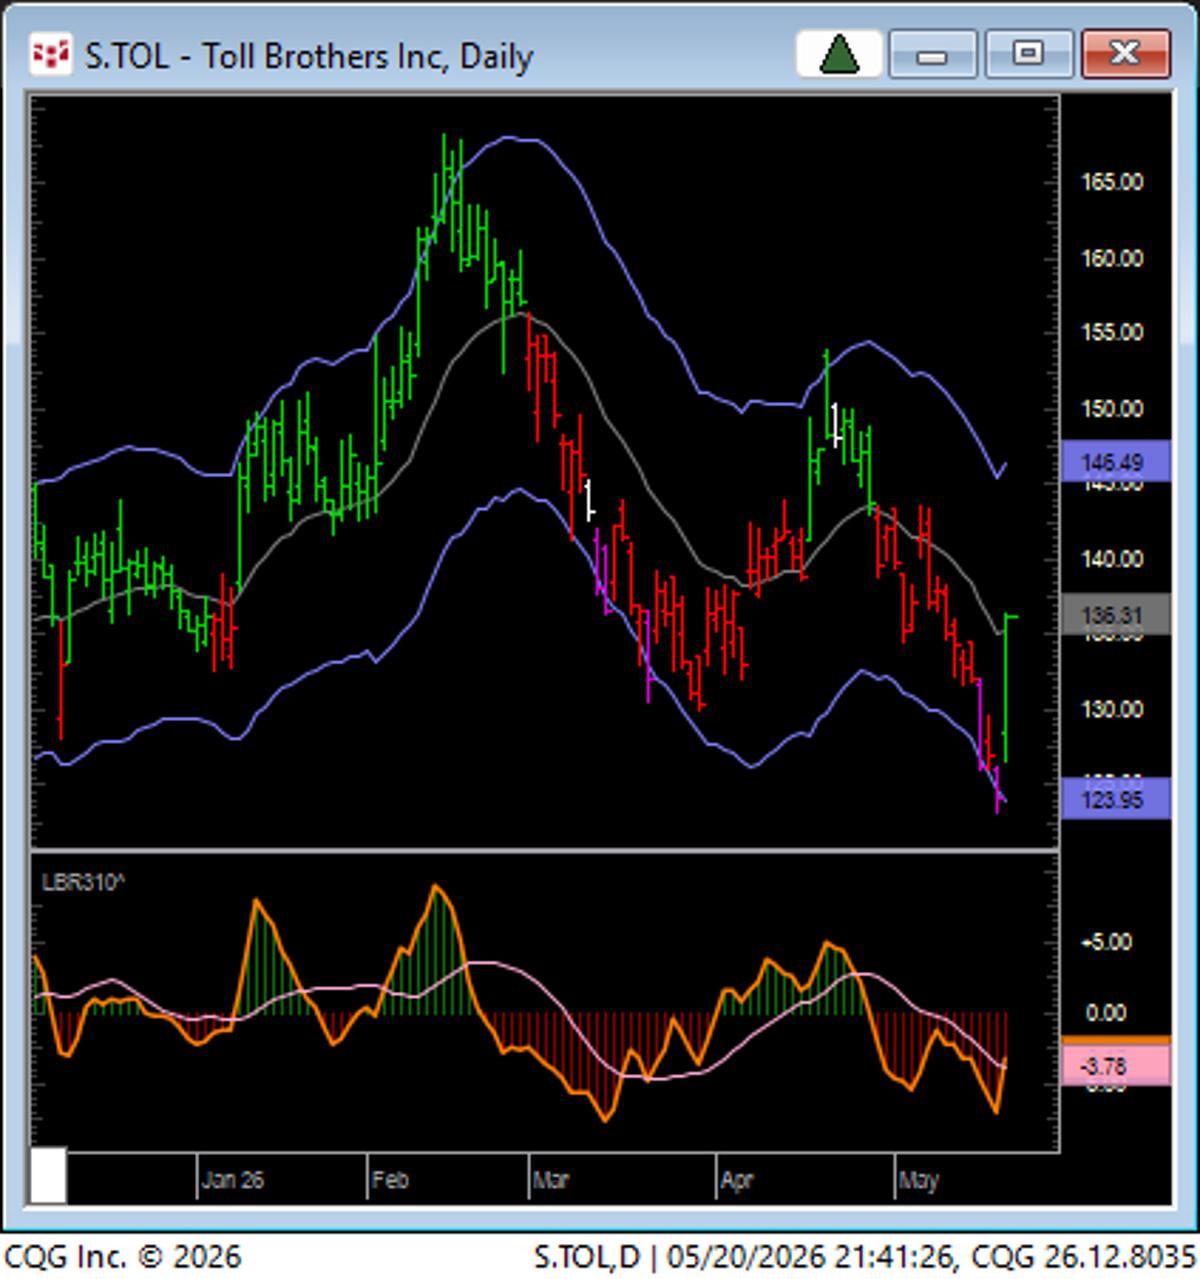Minimize the Toll Brothers chart window
Image resolution: width=1200 pixels, height=1279 pixels.
pos(932,54)
